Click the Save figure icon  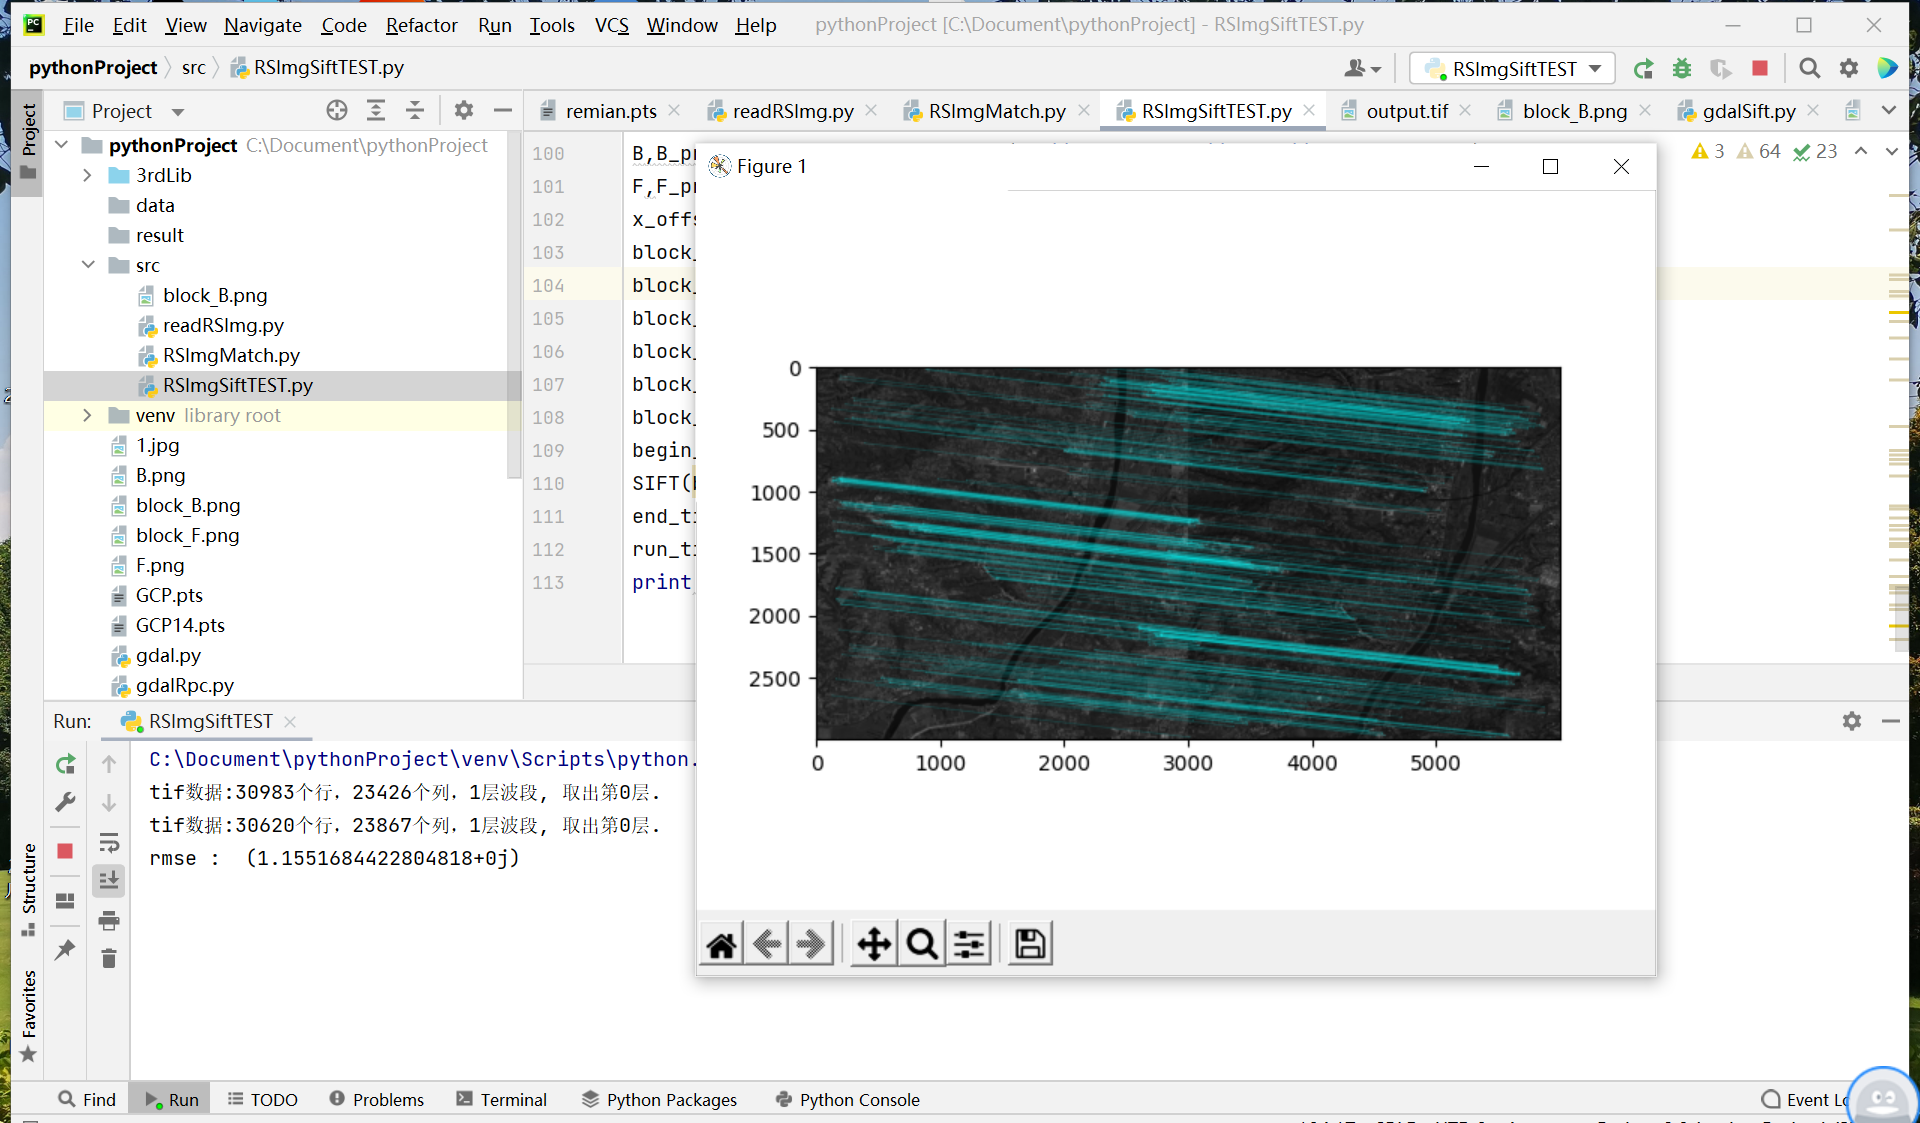(1030, 944)
